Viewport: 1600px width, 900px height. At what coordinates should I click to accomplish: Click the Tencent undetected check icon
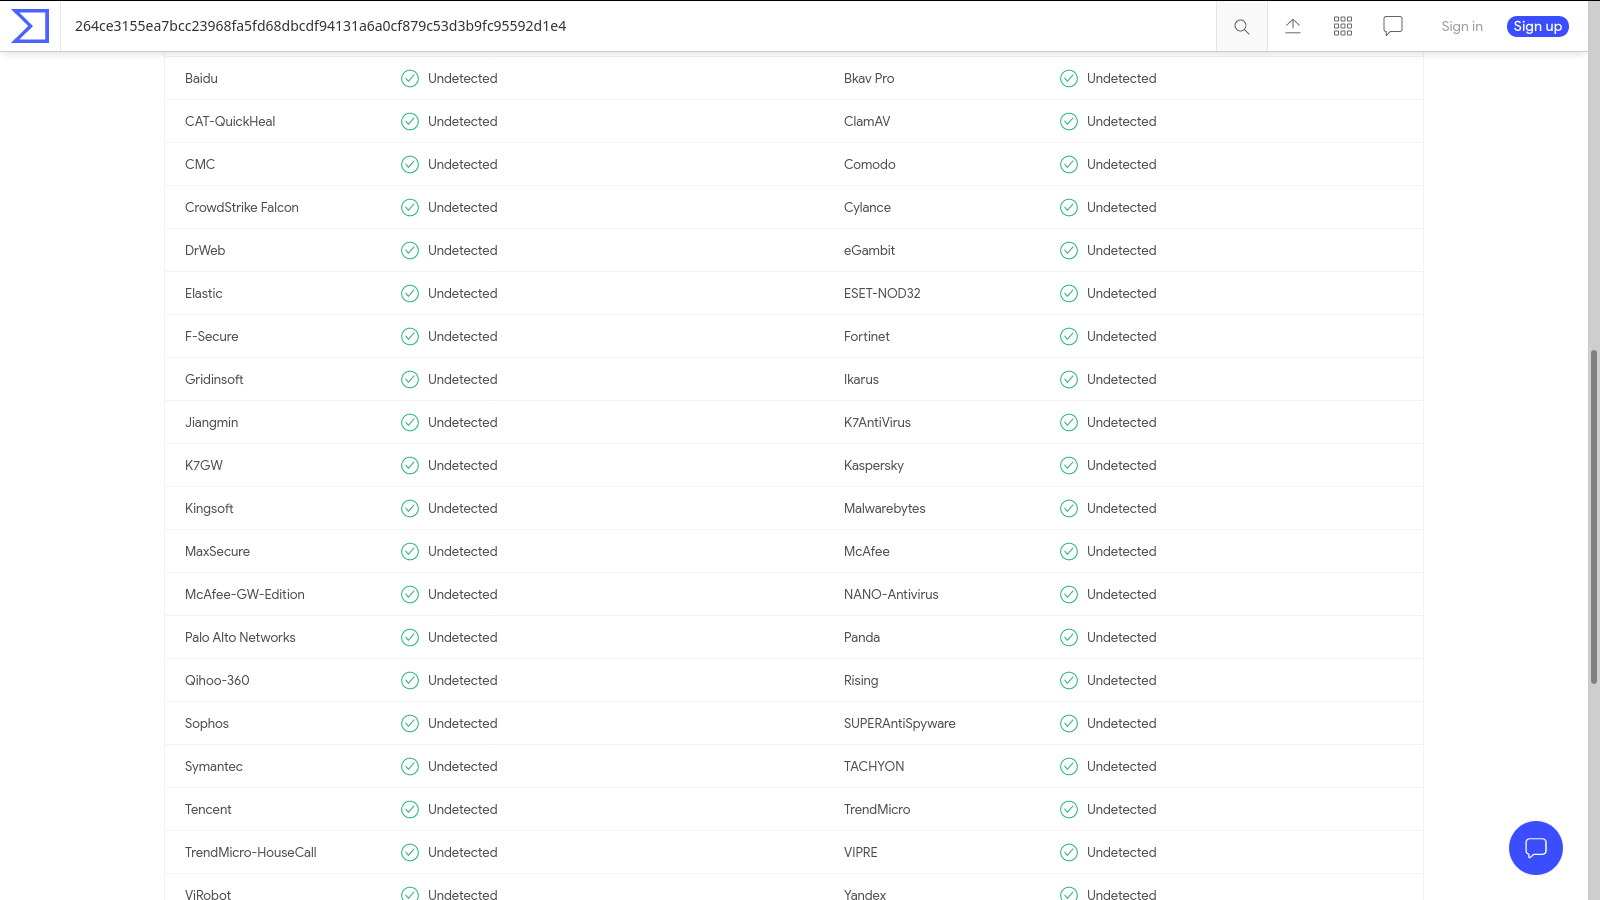409,809
